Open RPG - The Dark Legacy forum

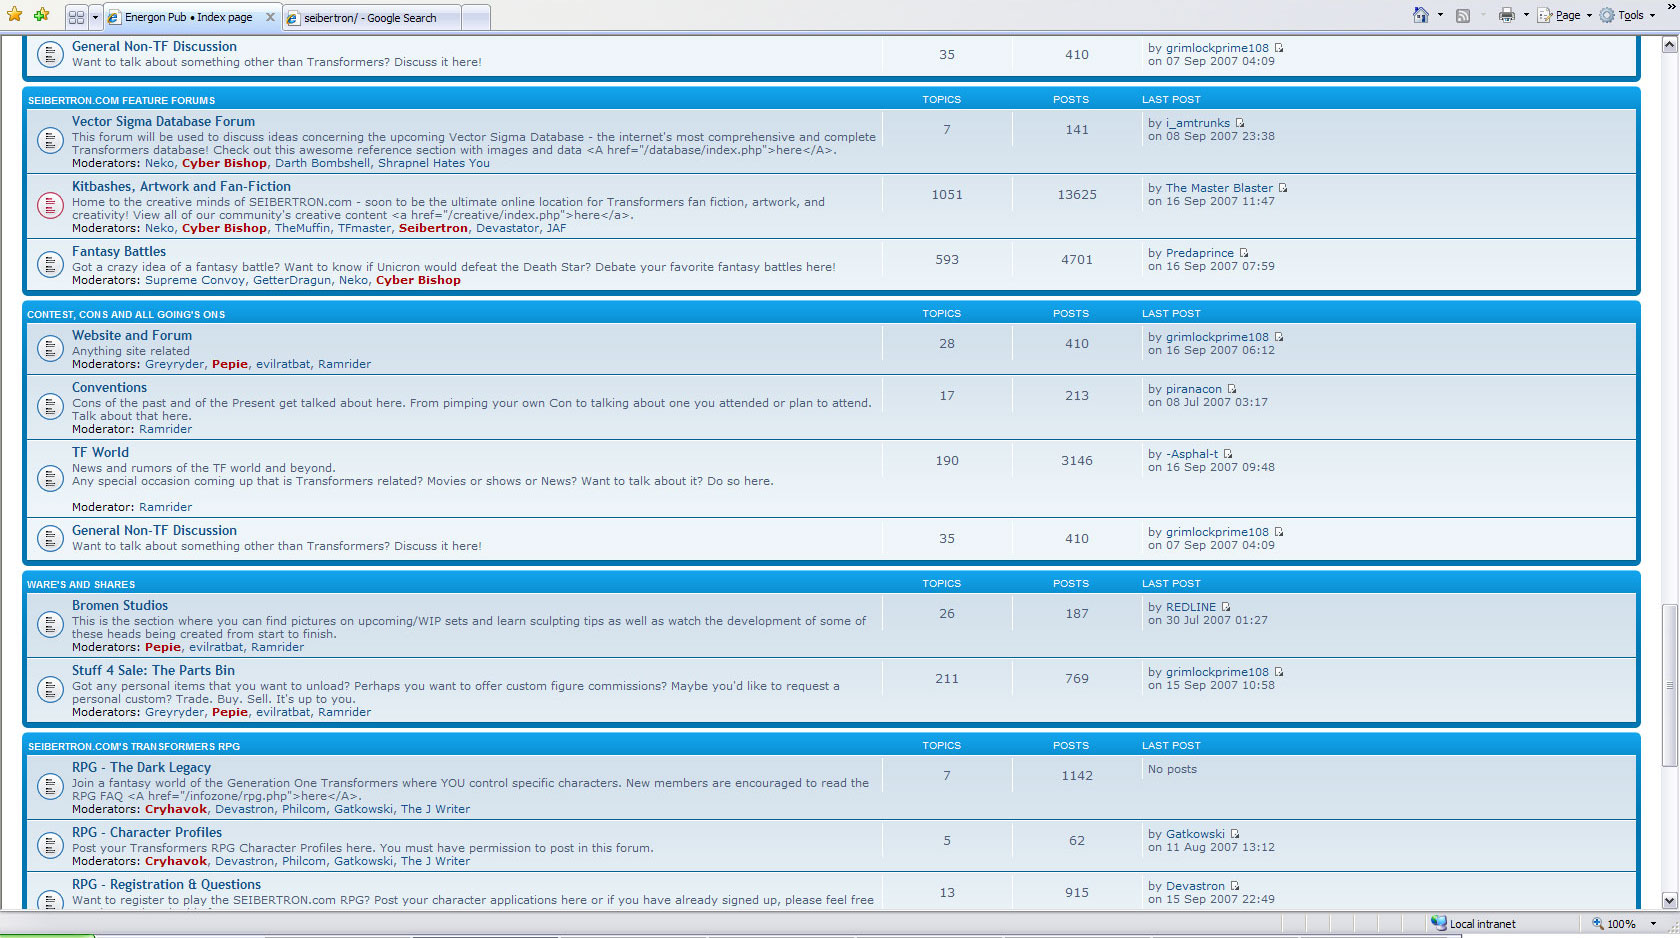pos(141,767)
